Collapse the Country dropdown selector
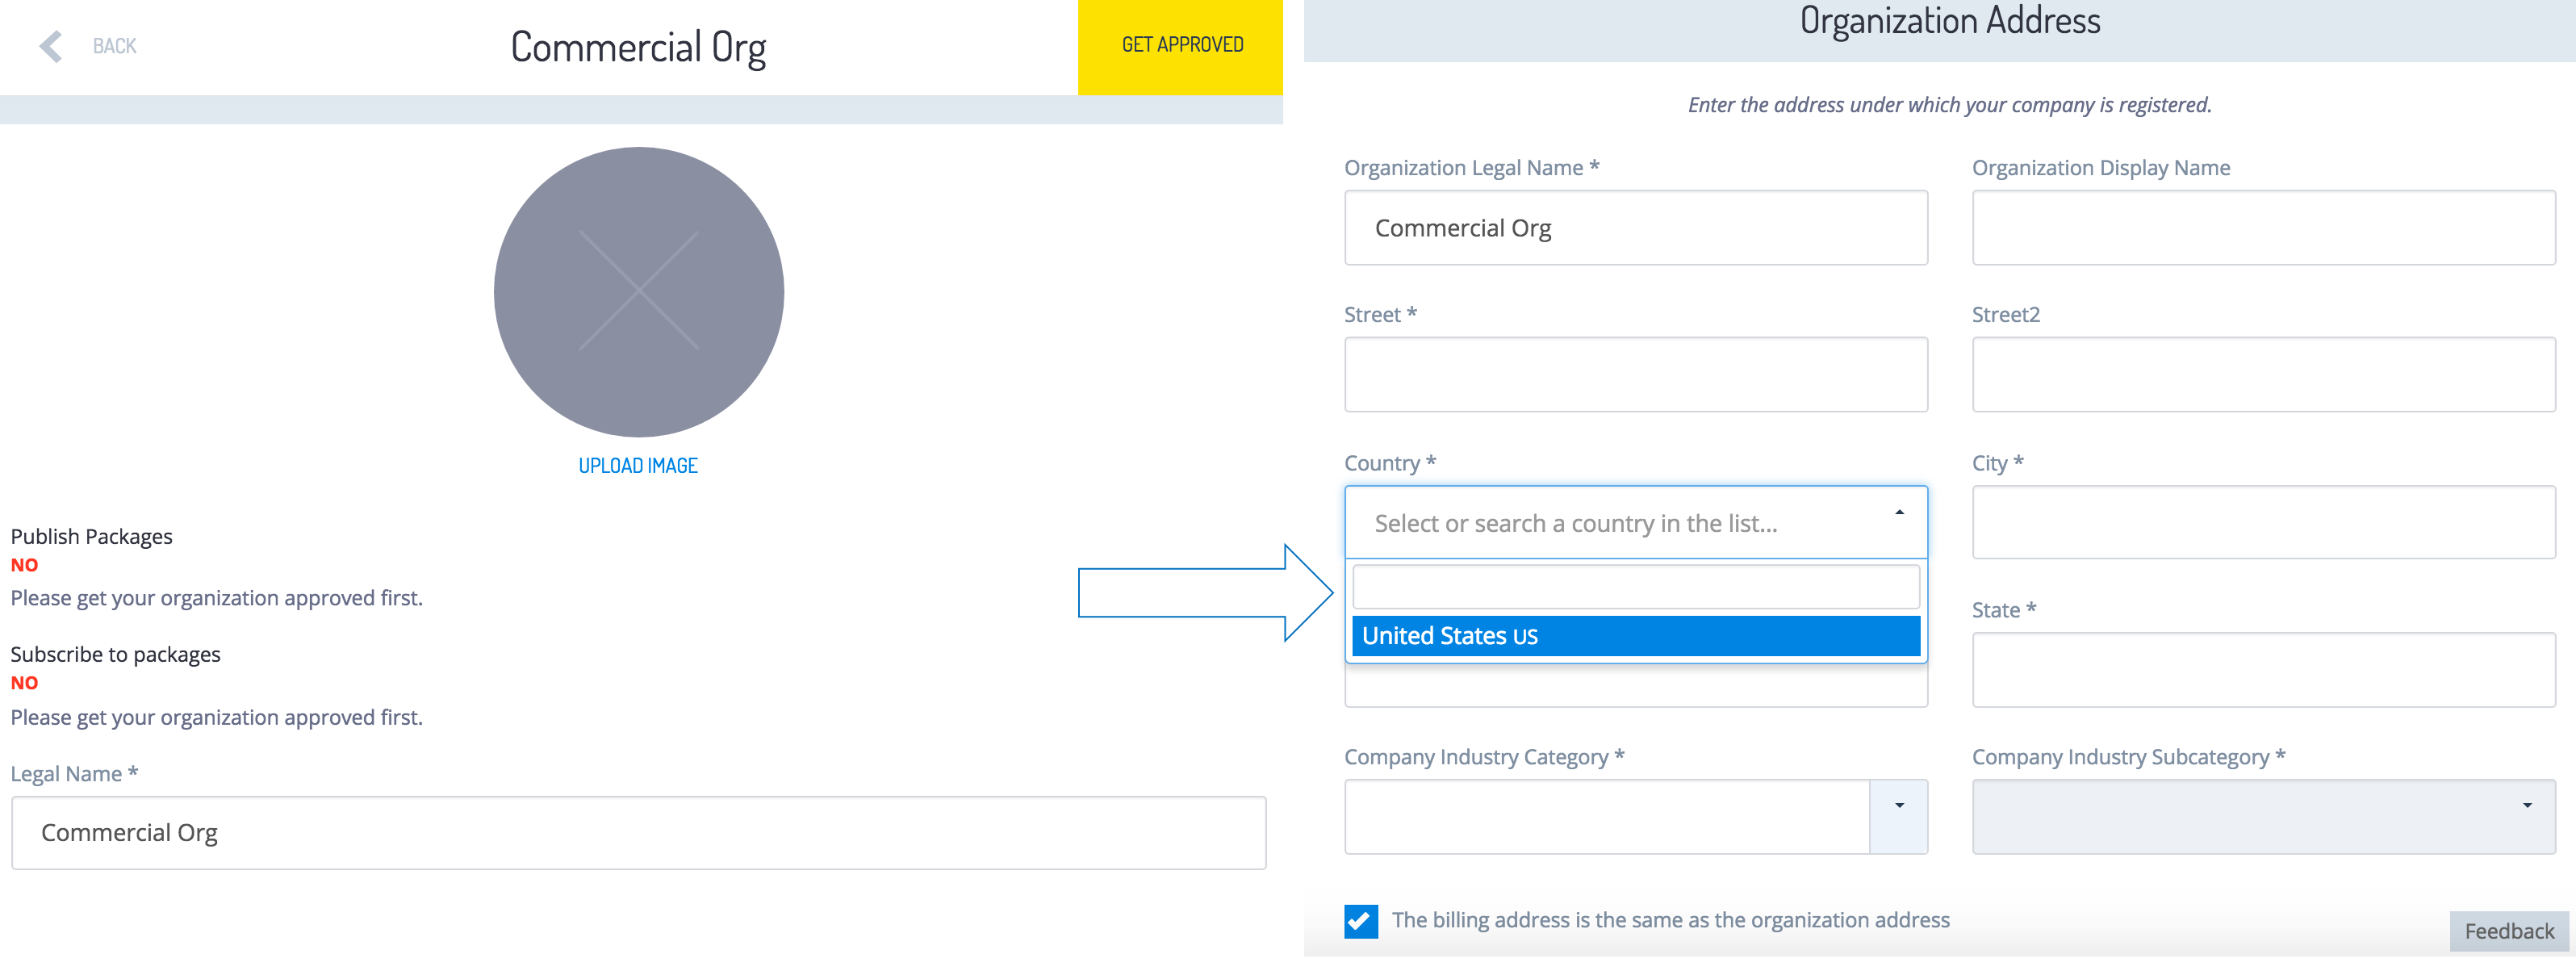This screenshot has height=975, width=2576. click(1636, 522)
